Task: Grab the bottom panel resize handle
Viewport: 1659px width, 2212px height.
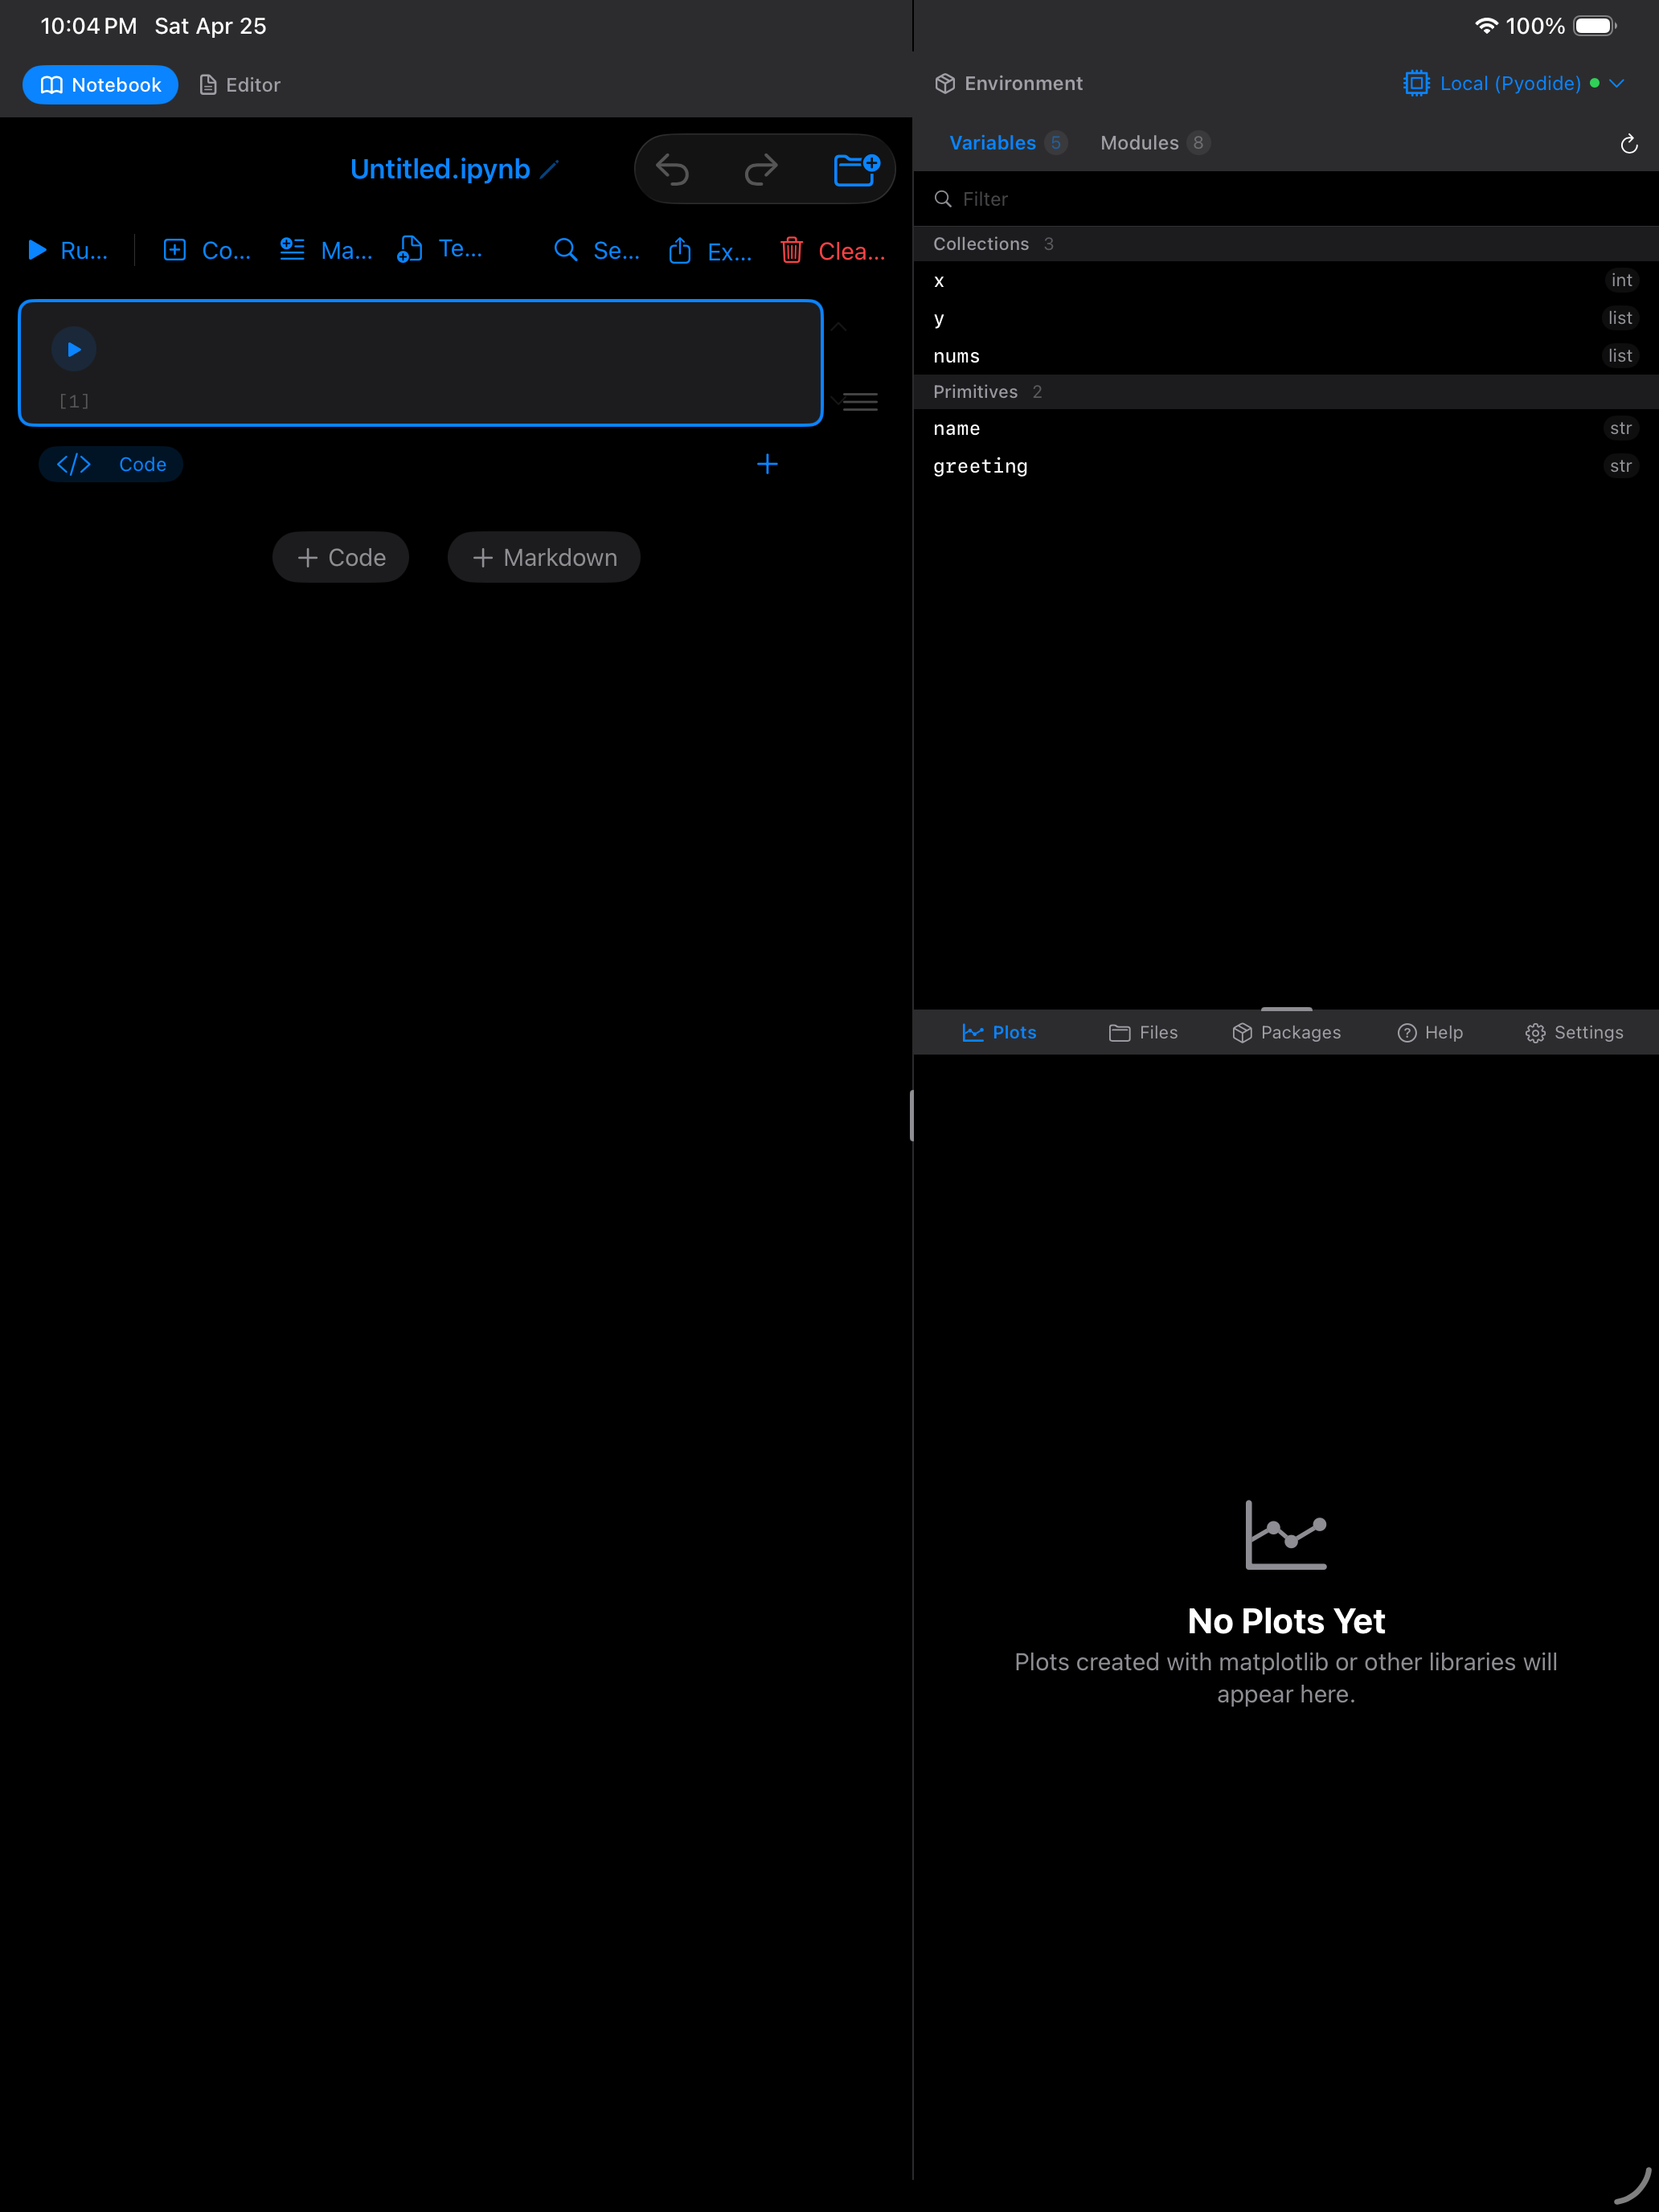Action: [1286, 1009]
